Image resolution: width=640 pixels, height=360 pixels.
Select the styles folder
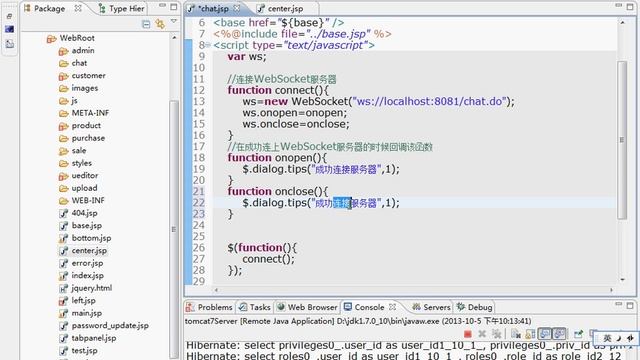[x=76, y=163]
